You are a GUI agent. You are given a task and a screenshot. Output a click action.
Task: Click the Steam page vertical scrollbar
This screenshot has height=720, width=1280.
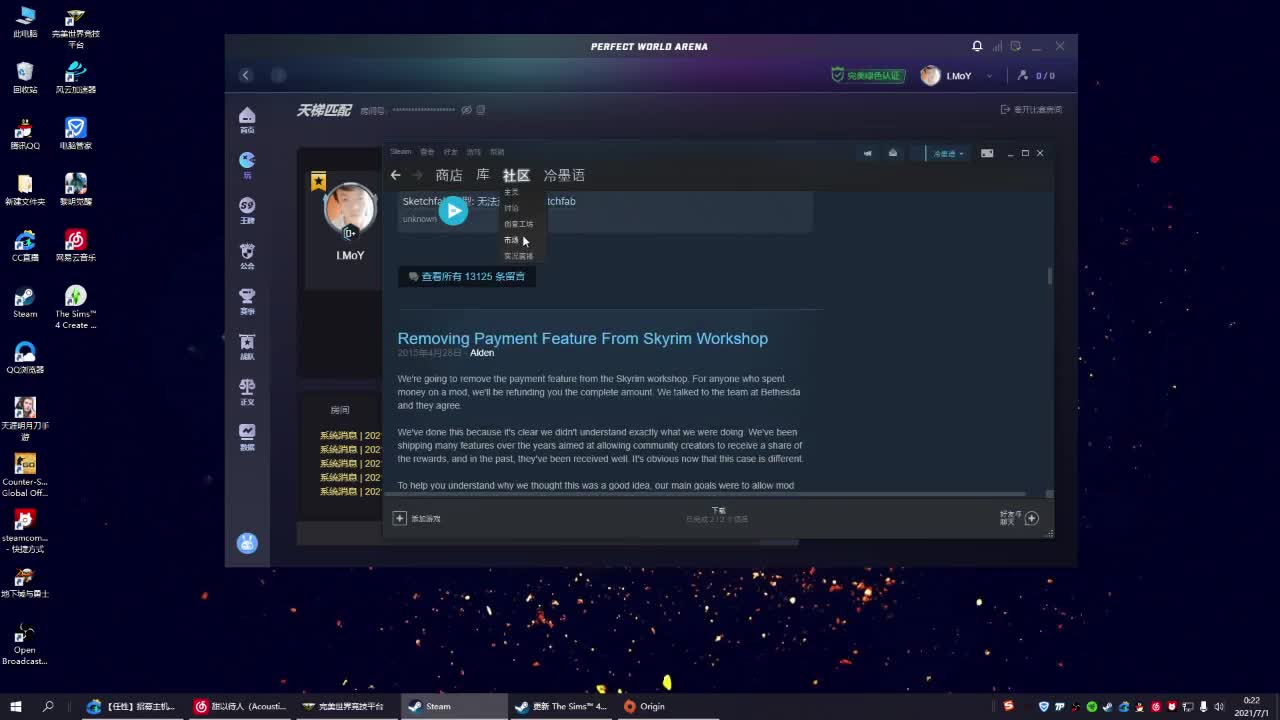(1049, 276)
